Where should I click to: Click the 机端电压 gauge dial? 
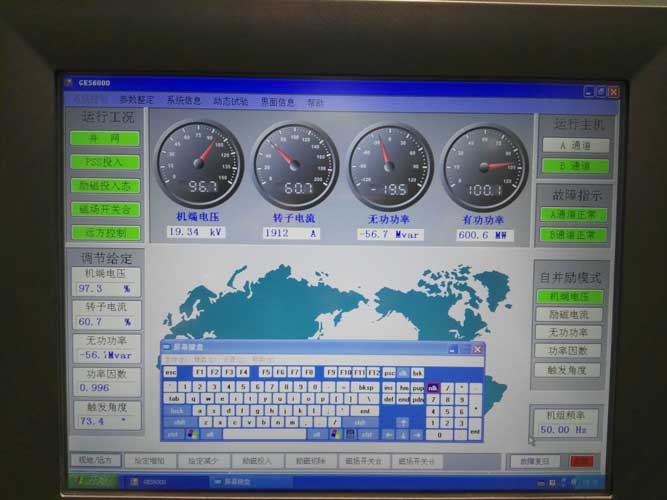pyautogui.click(x=199, y=164)
